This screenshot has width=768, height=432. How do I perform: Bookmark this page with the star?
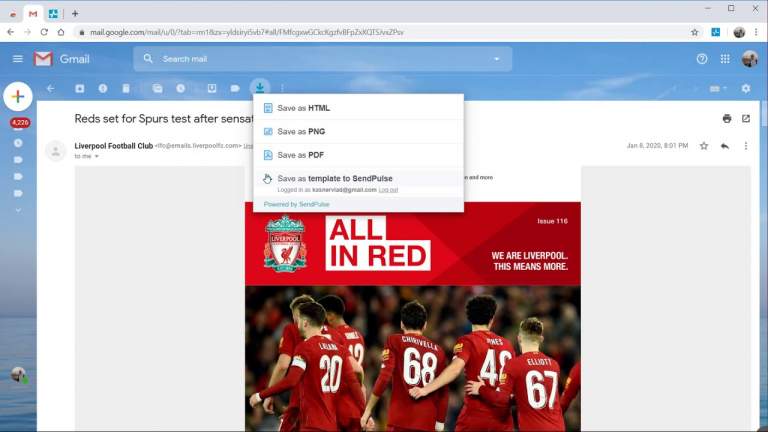coord(695,32)
